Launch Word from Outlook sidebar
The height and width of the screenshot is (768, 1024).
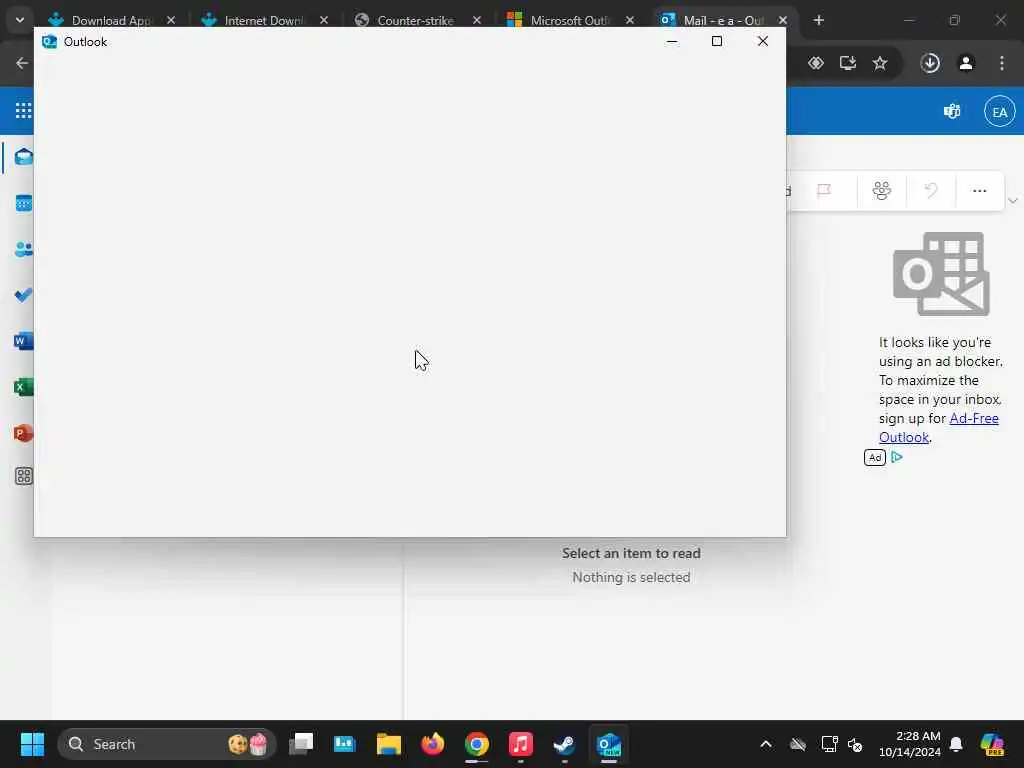(24, 341)
